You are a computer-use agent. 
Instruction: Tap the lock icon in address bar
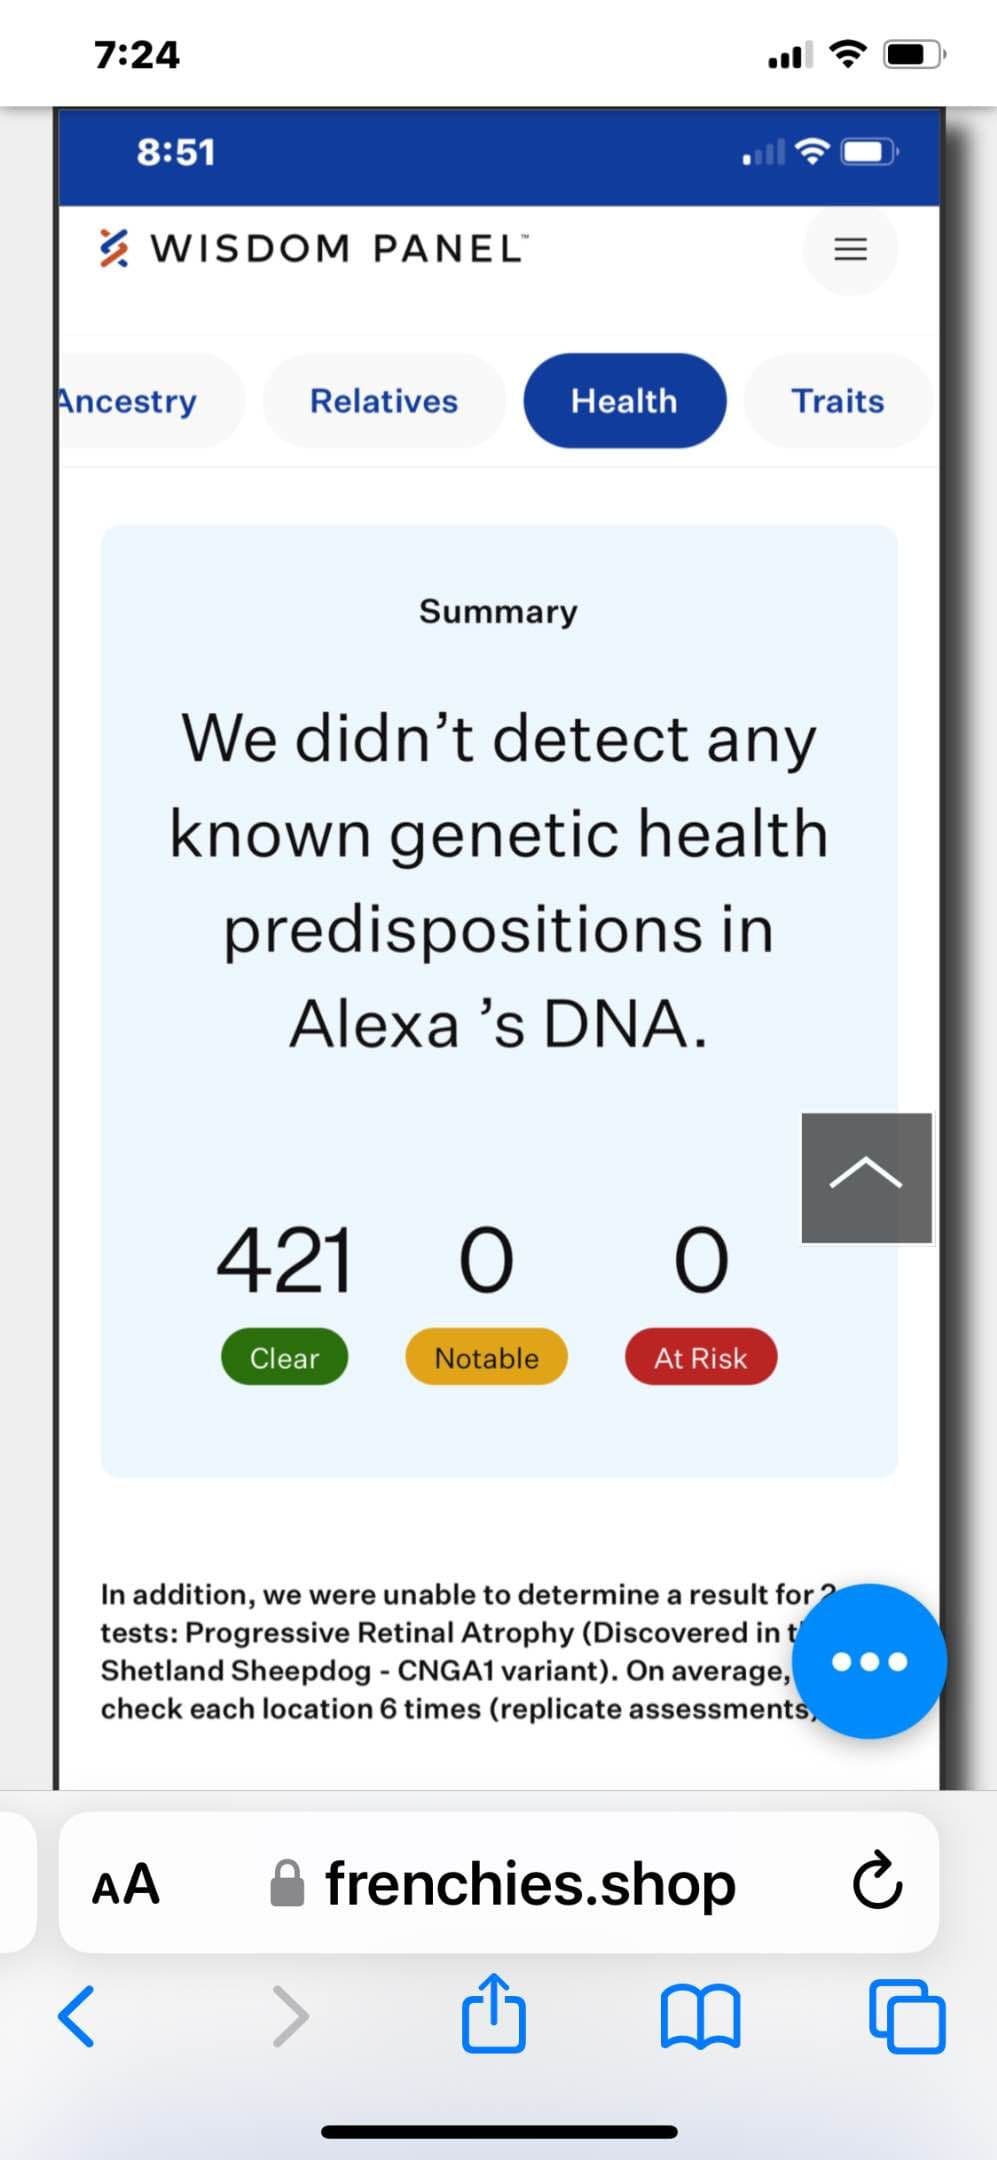pos(287,1883)
